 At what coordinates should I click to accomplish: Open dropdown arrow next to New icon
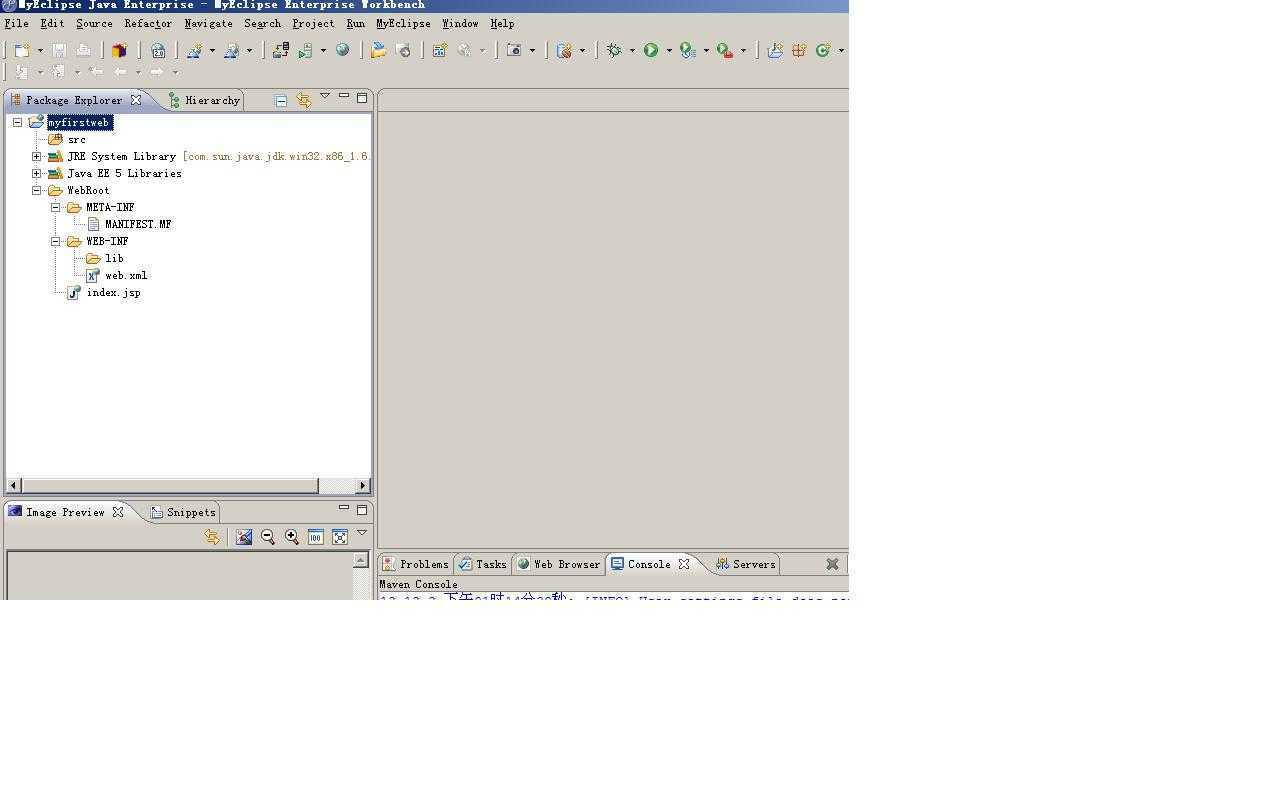[x=40, y=50]
